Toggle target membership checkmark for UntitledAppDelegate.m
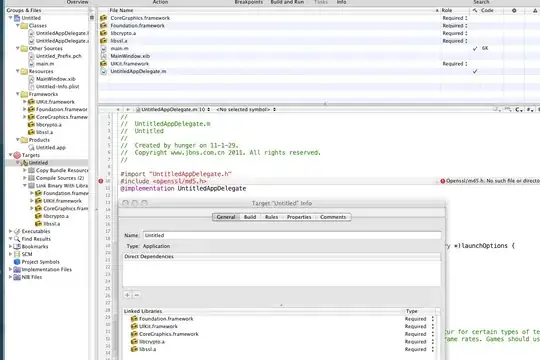This screenshot has height=360, width=540. tap(475, 71)
